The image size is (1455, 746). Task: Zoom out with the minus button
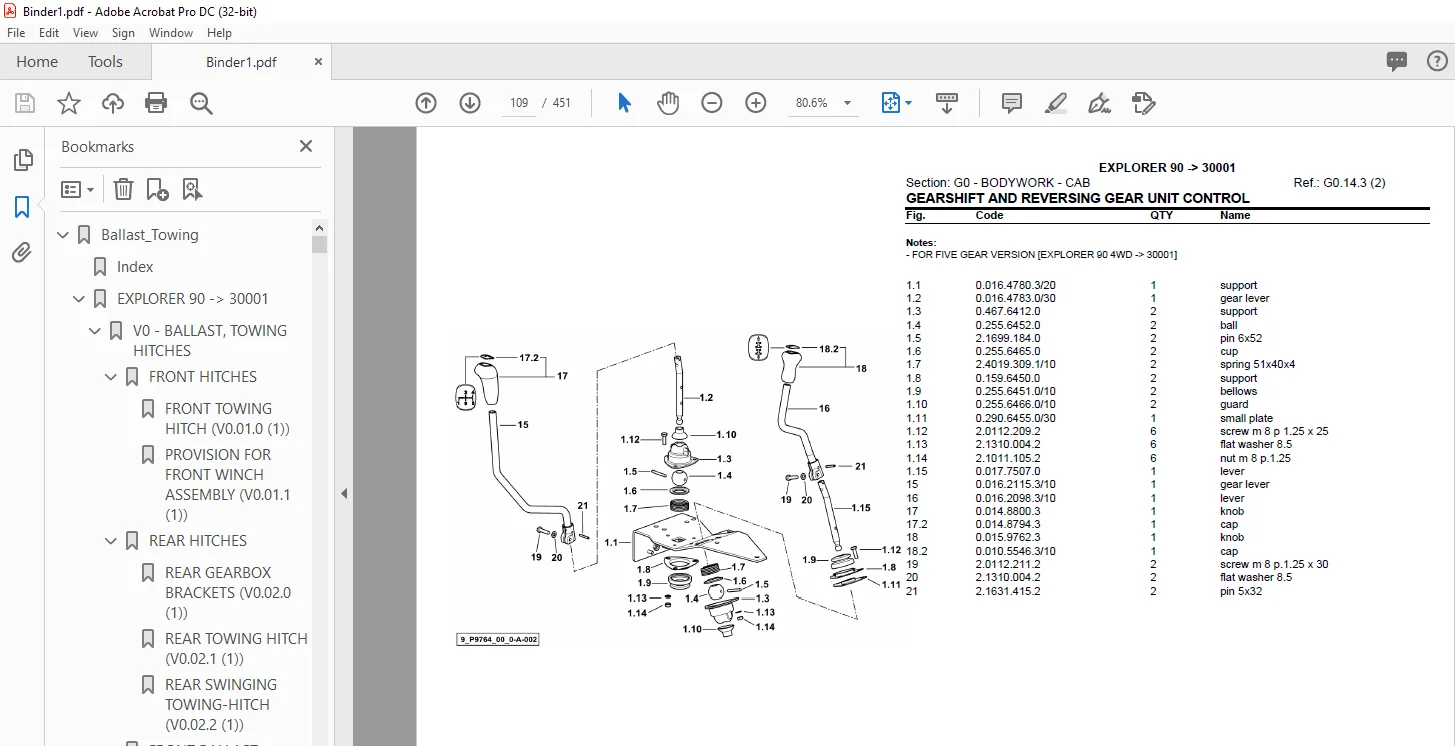pyautogui.click(x=712, y=103)
